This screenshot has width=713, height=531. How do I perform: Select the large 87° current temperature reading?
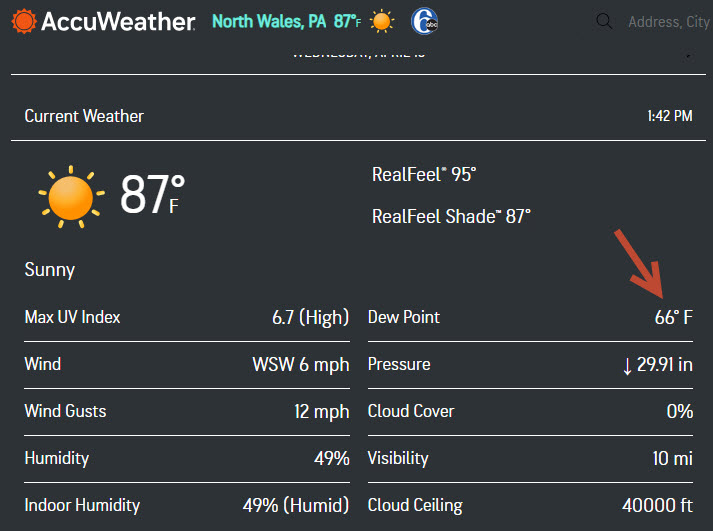pyautogui.click(x=152, y=195)
